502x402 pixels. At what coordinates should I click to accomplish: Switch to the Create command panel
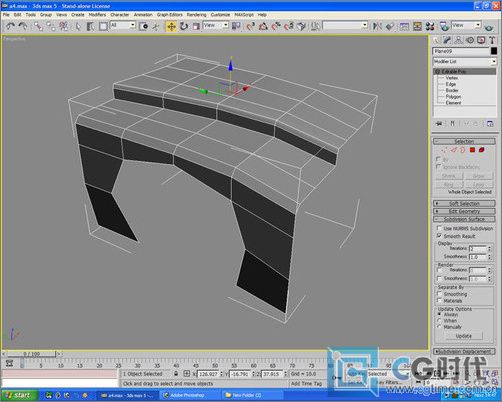436,40
